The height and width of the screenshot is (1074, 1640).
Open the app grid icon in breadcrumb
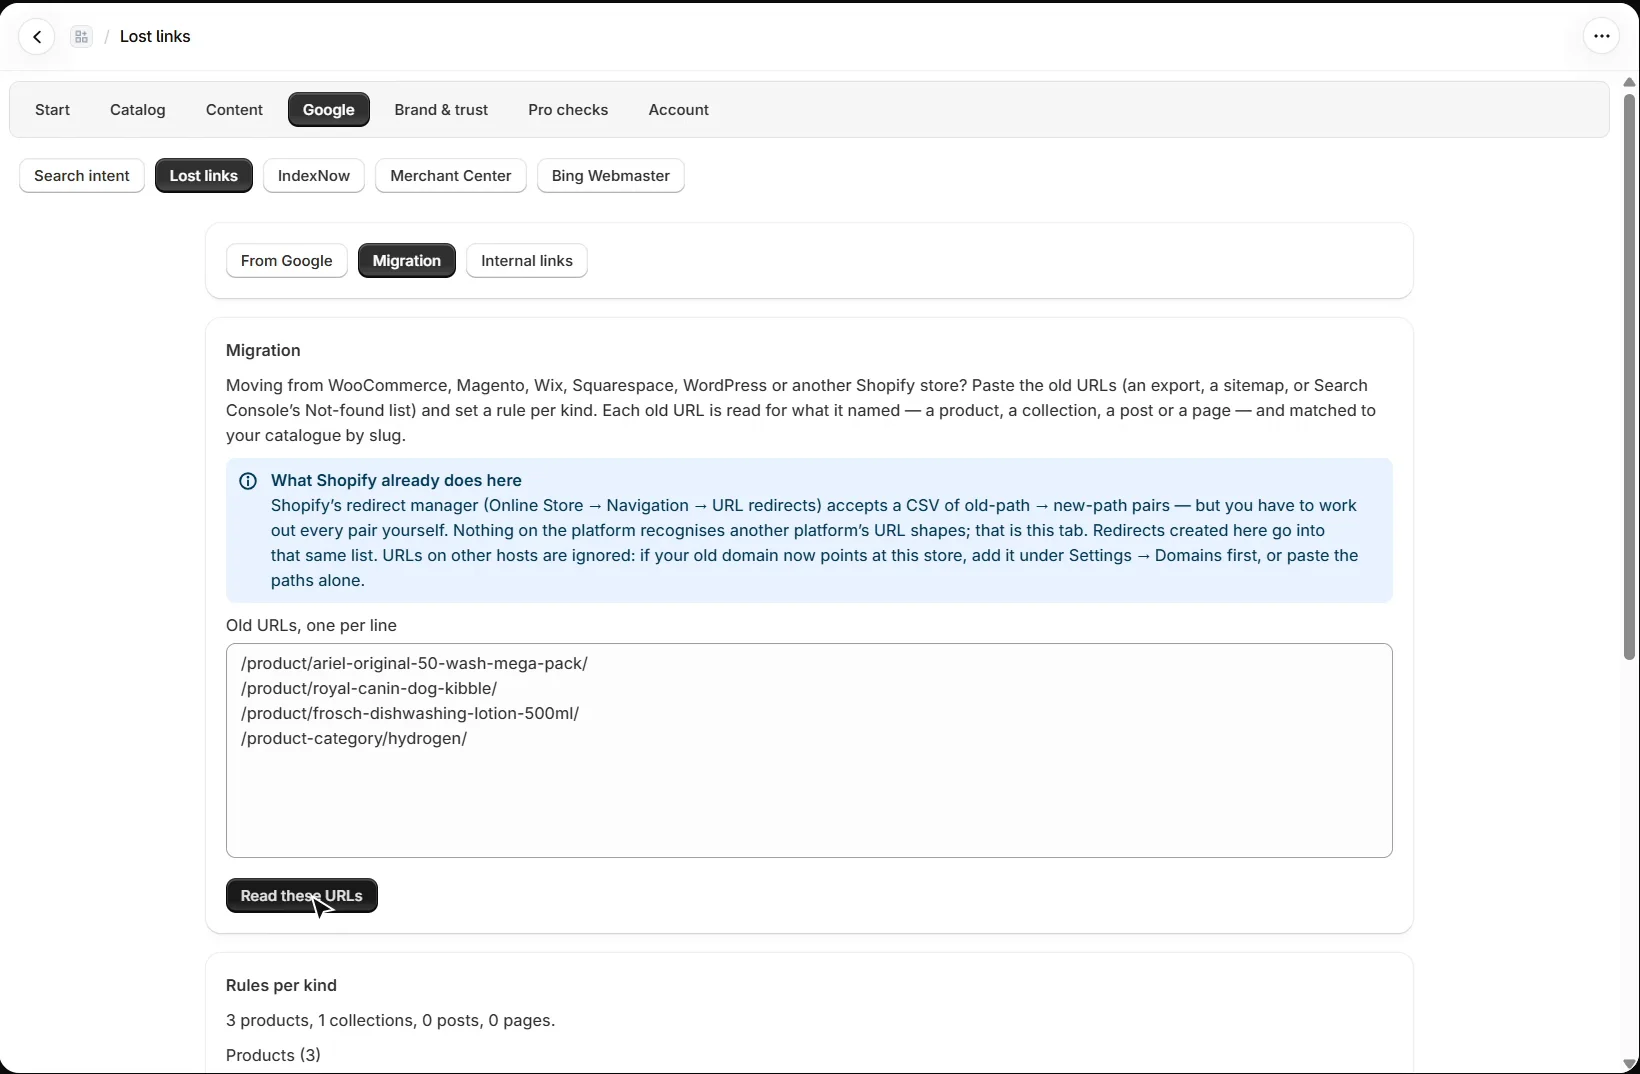[82, 37]
